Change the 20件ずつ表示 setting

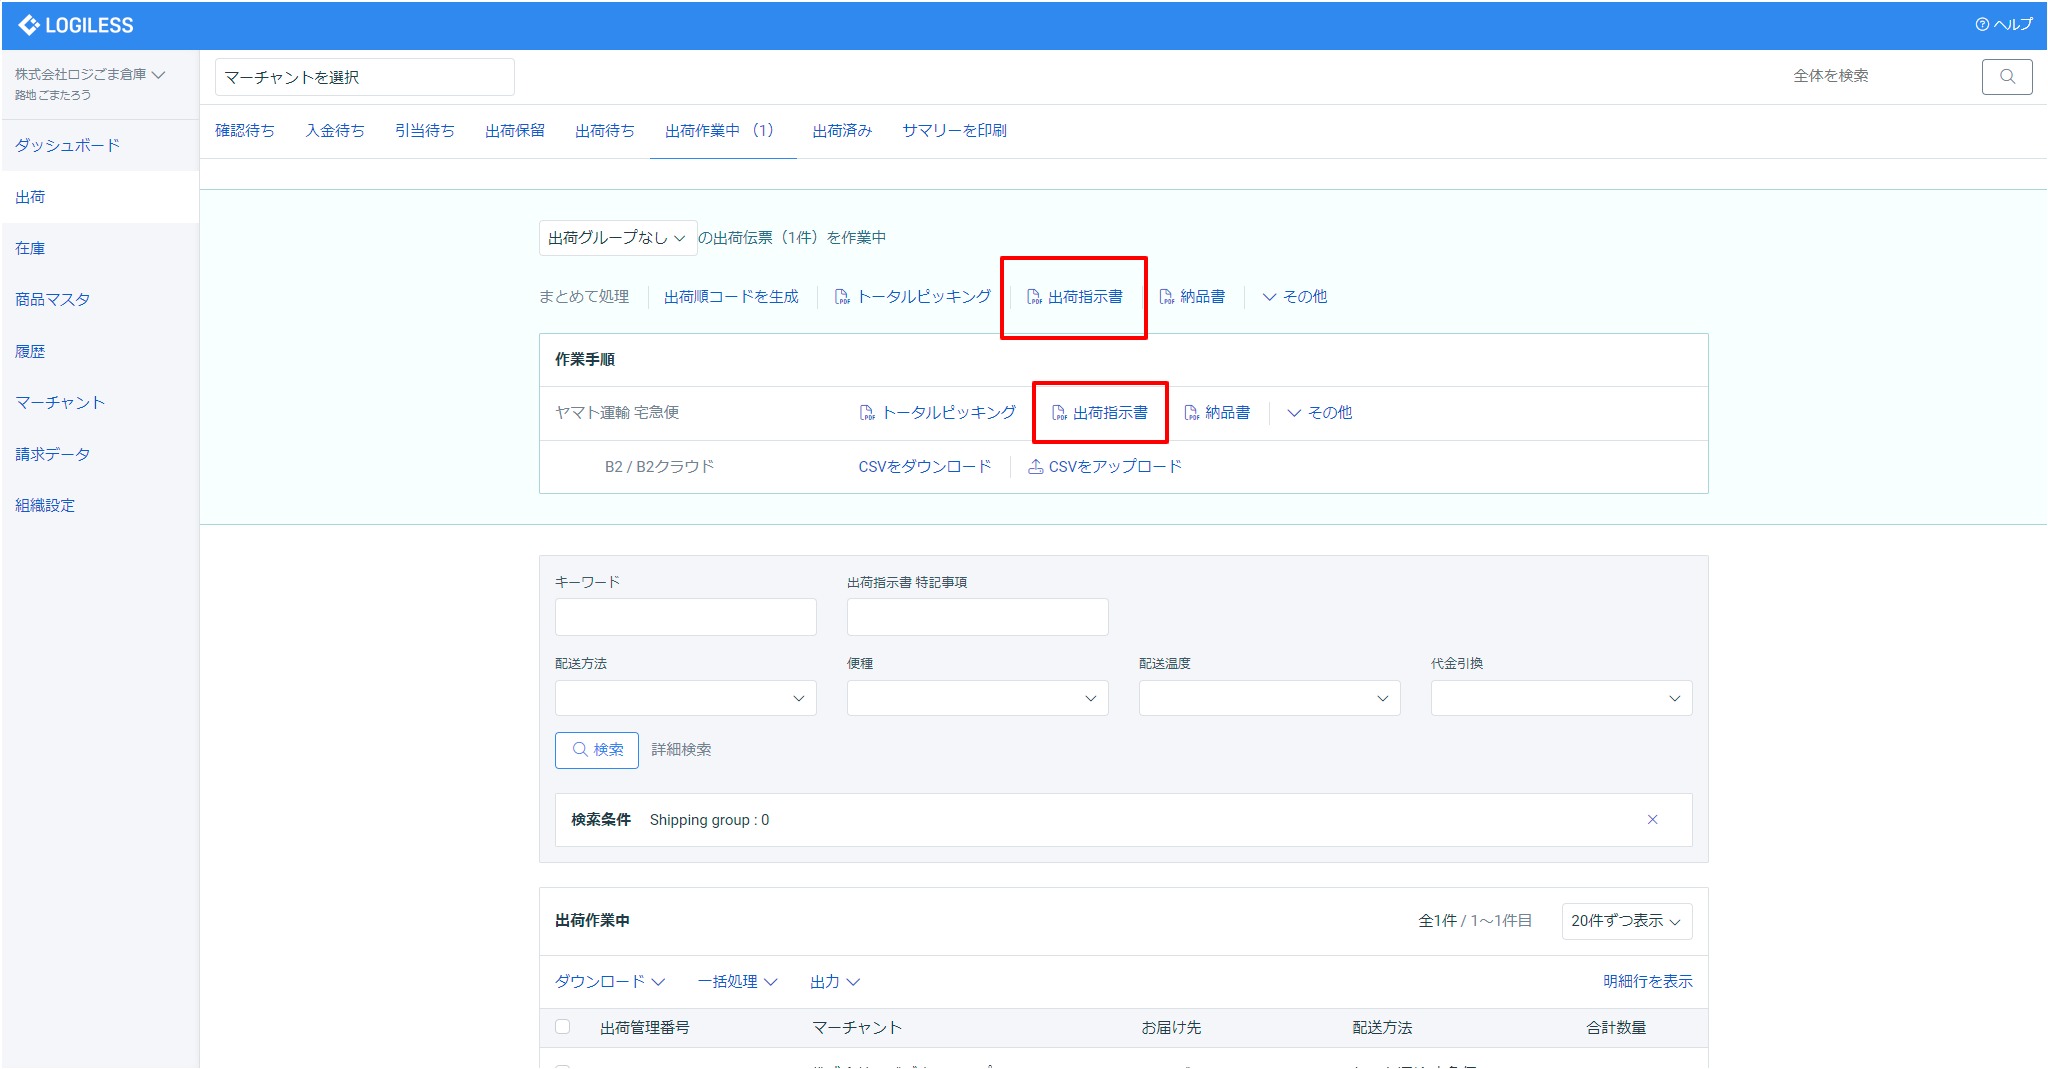(x=1627, y=920)
